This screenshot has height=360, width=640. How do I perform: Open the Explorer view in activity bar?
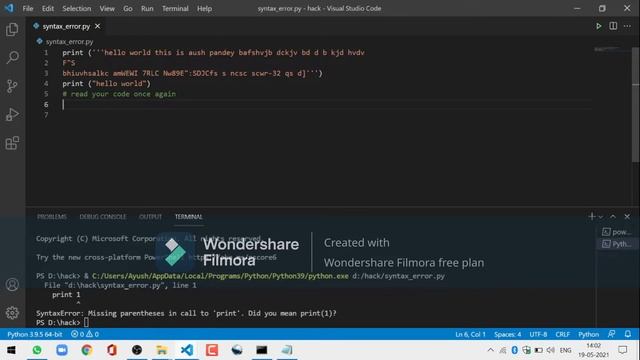click(x=12, y=29)
